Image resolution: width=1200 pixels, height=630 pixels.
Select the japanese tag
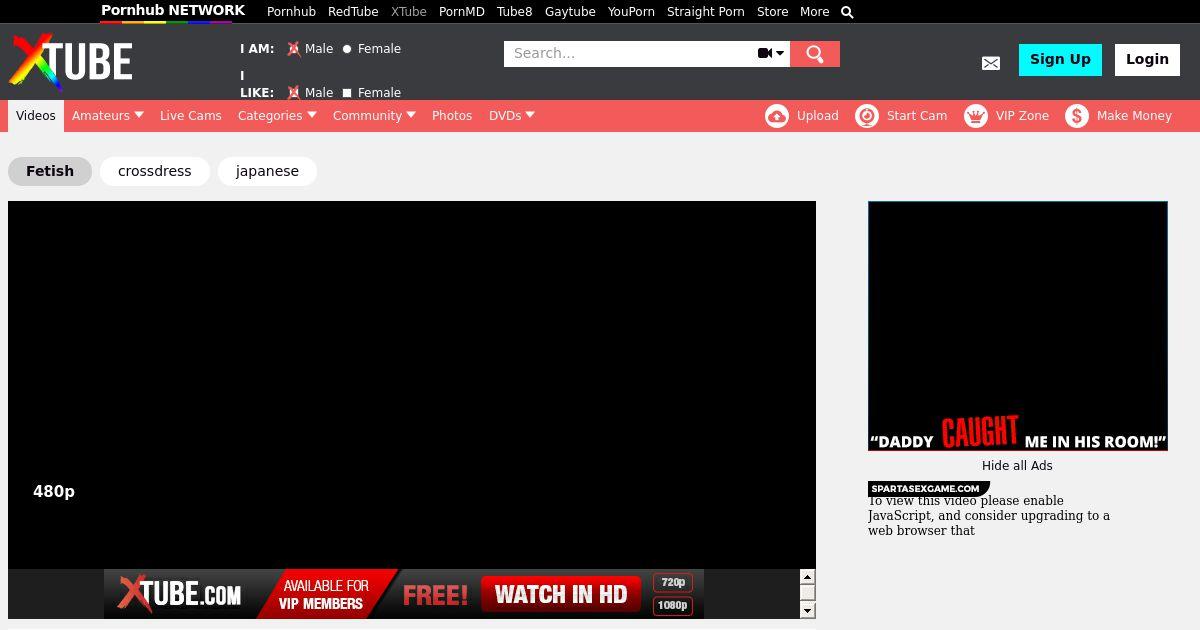point(267,171)
